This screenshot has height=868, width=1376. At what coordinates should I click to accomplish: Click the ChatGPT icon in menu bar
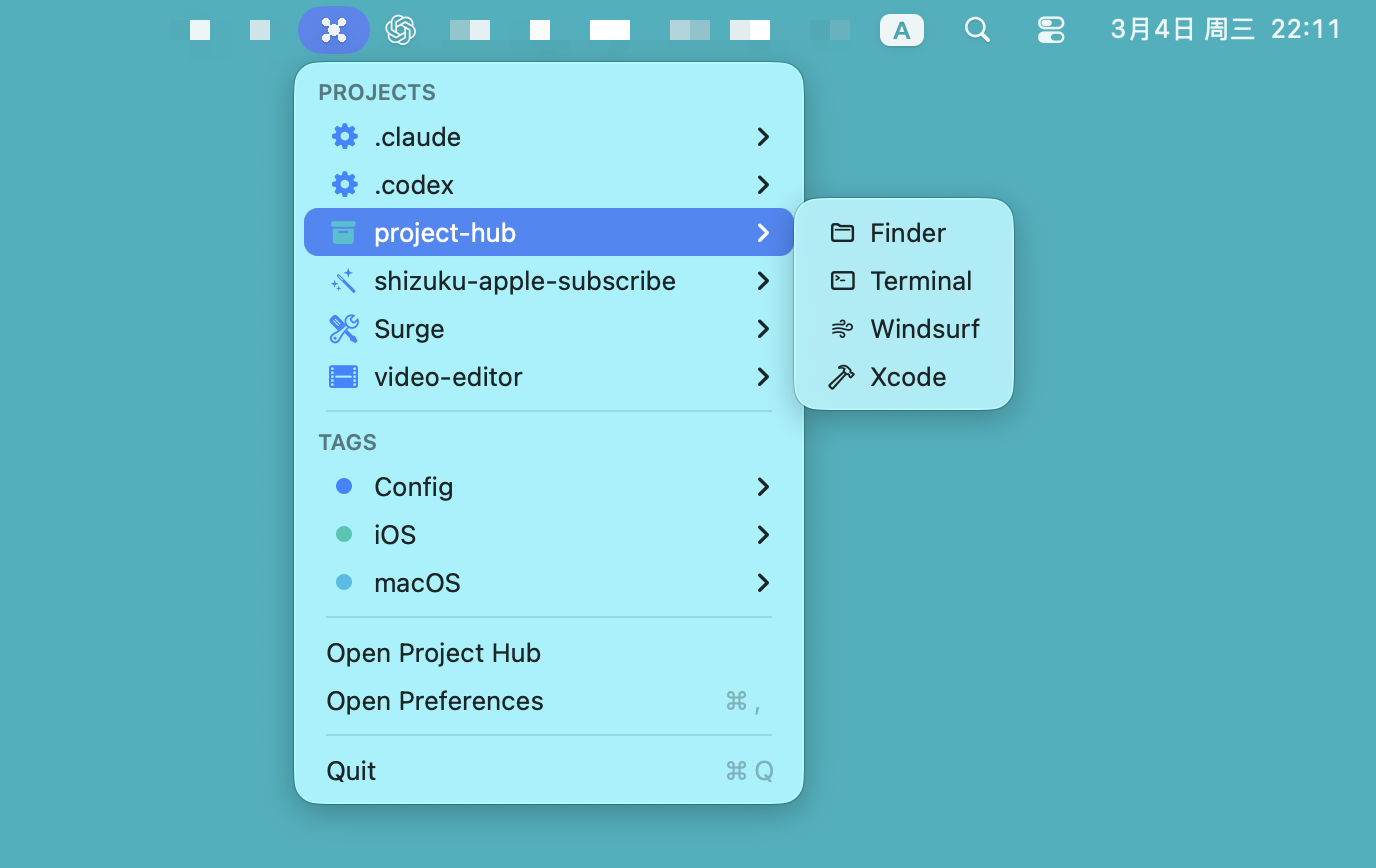[x=401, y=30]
